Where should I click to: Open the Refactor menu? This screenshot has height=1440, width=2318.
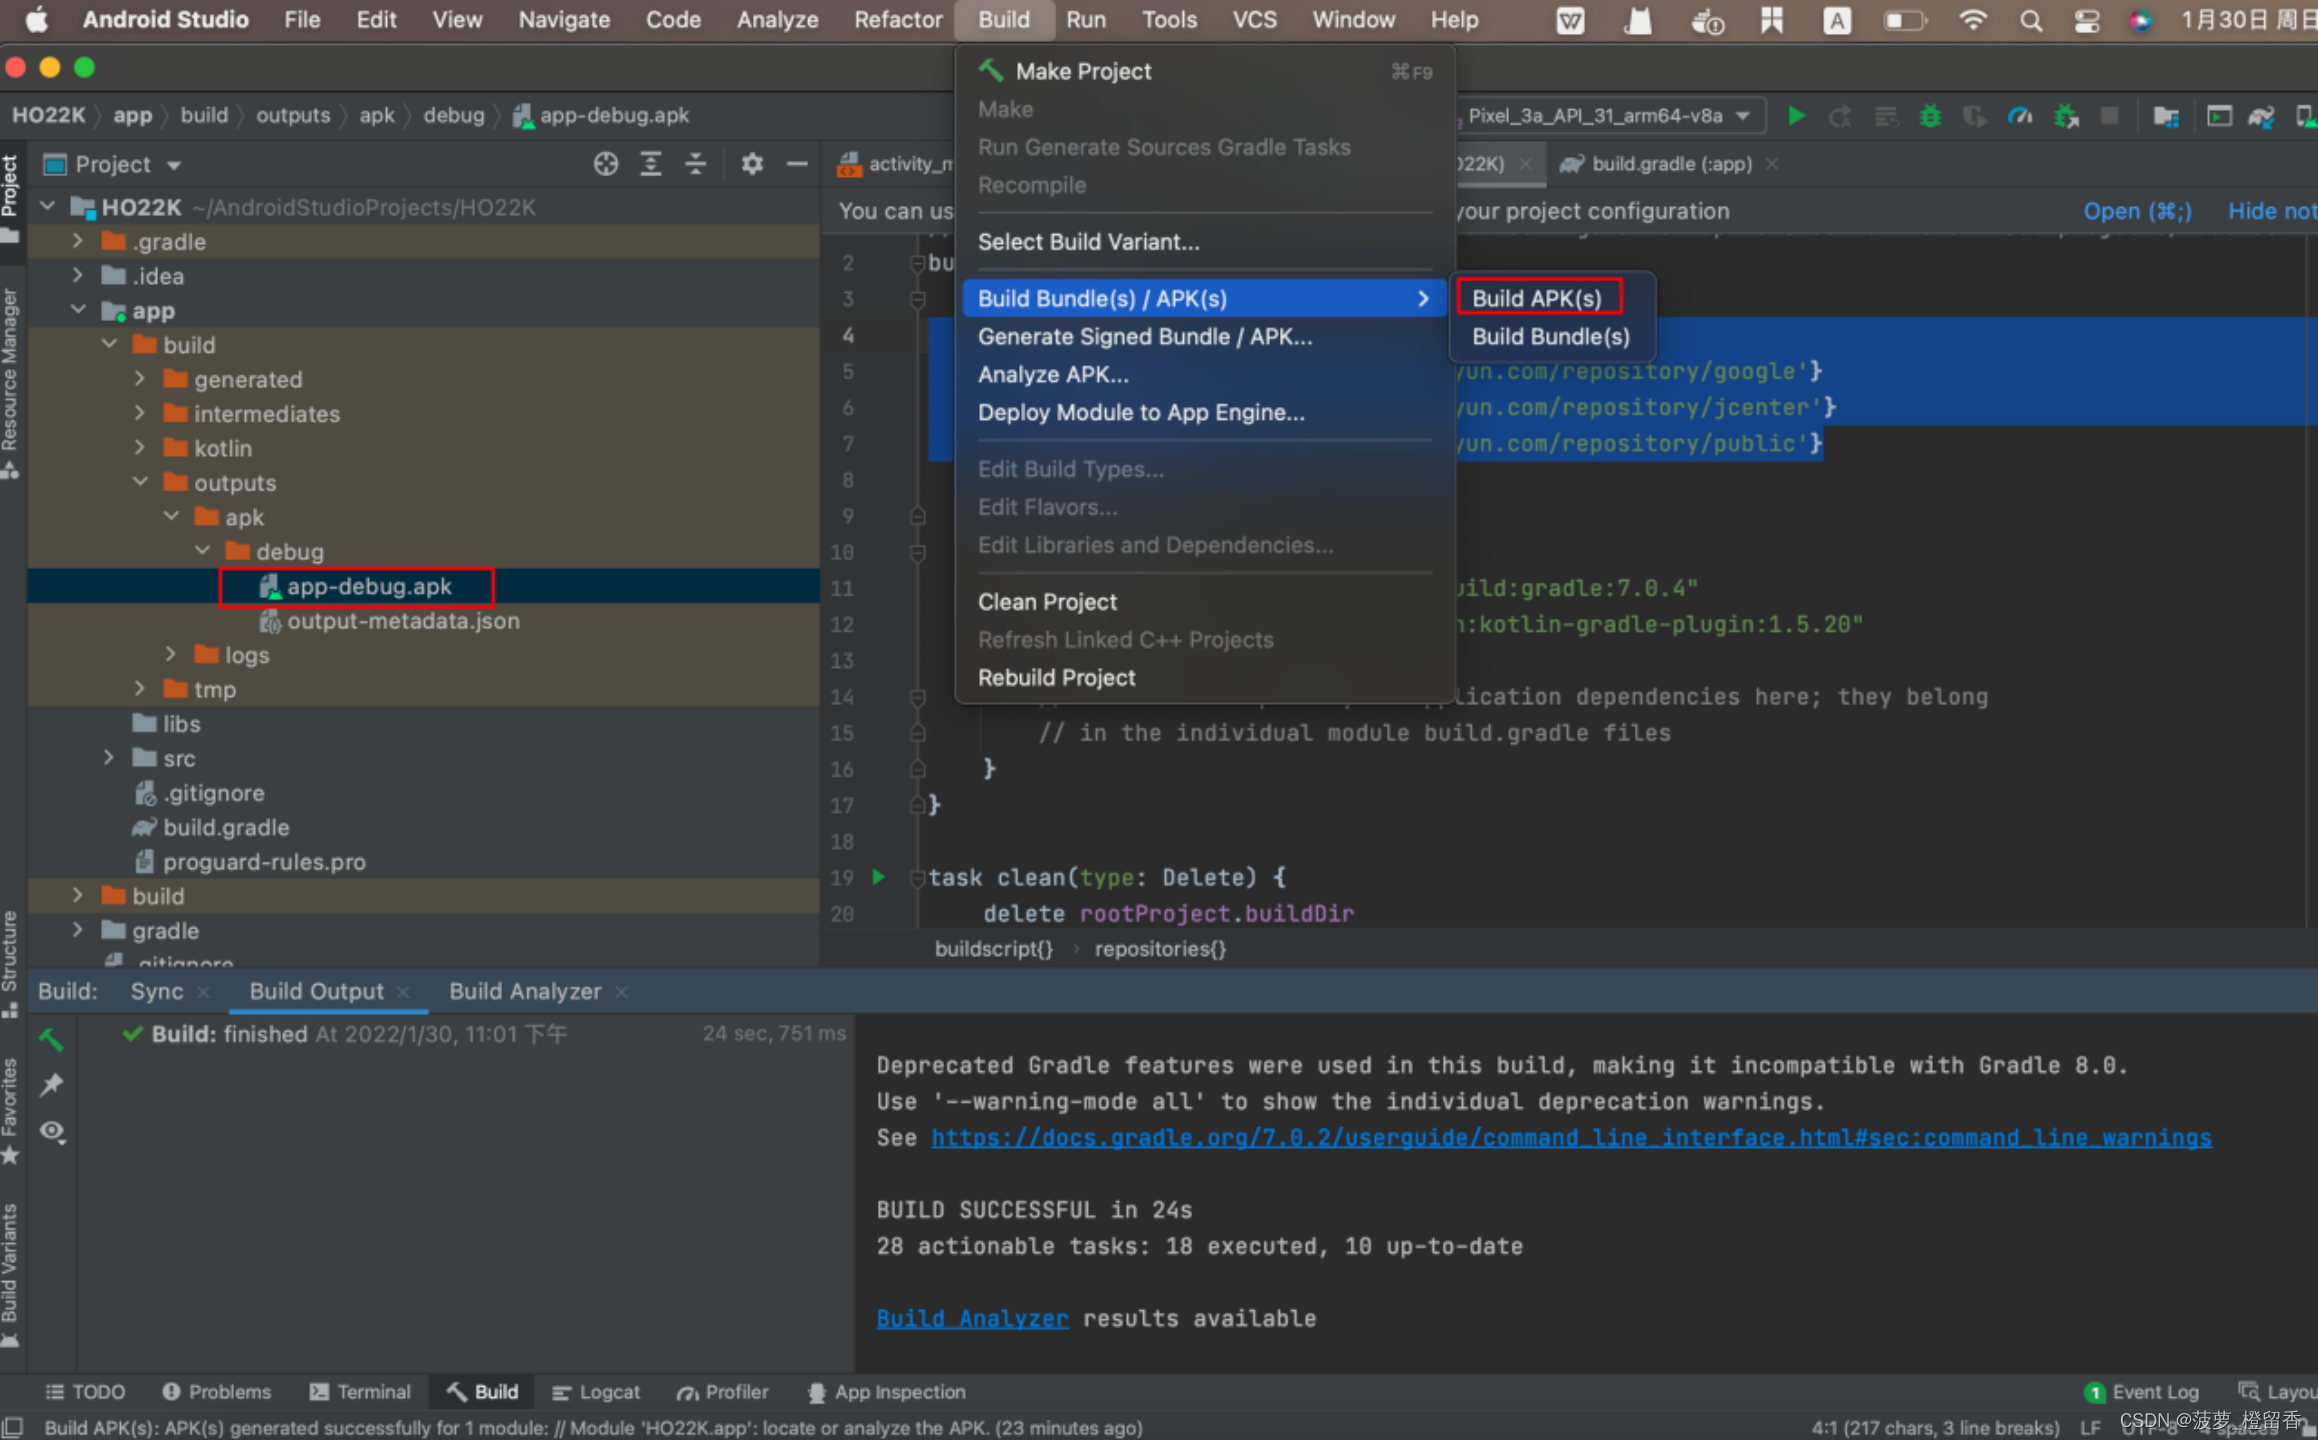(x=897, y=20)
